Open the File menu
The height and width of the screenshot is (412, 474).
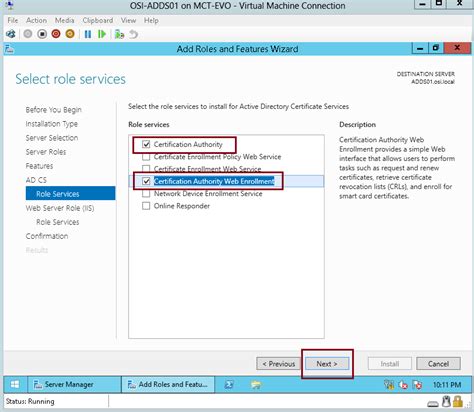point(13,20)
